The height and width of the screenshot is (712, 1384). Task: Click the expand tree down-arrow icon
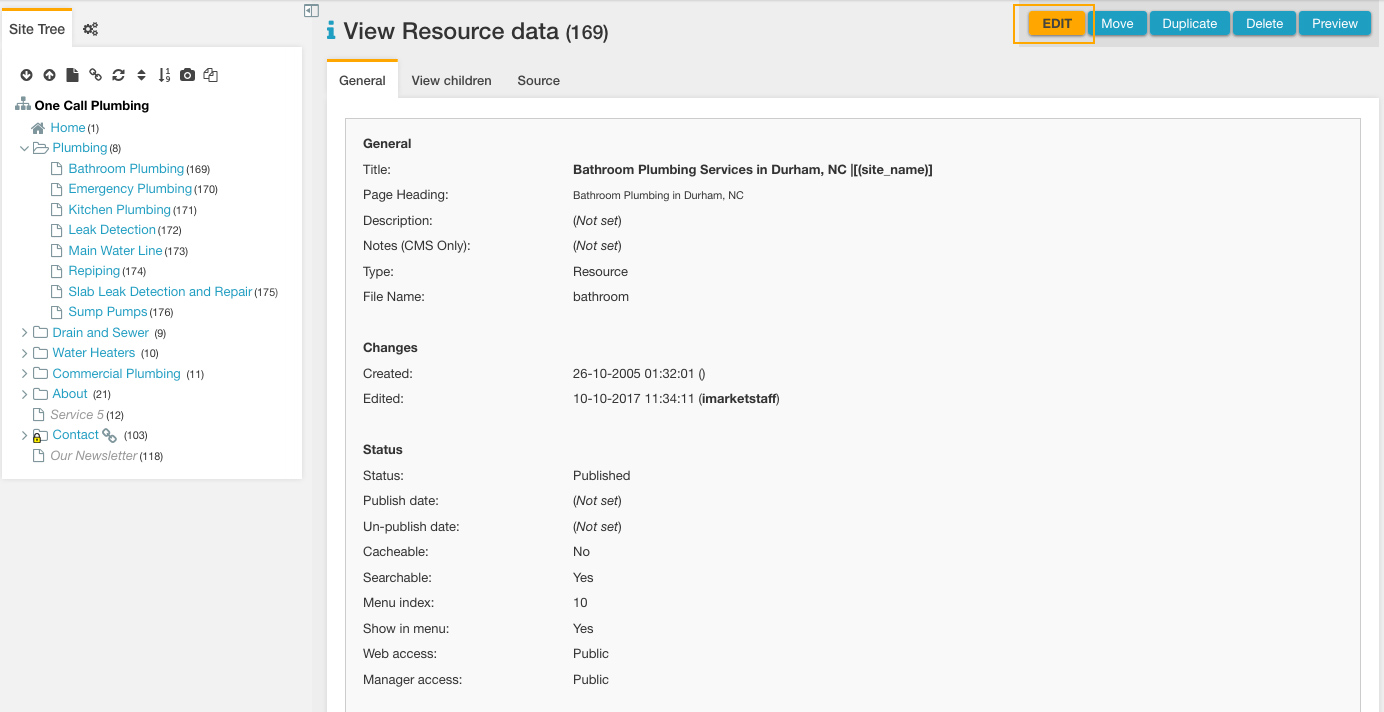click(x=26, y=75)
